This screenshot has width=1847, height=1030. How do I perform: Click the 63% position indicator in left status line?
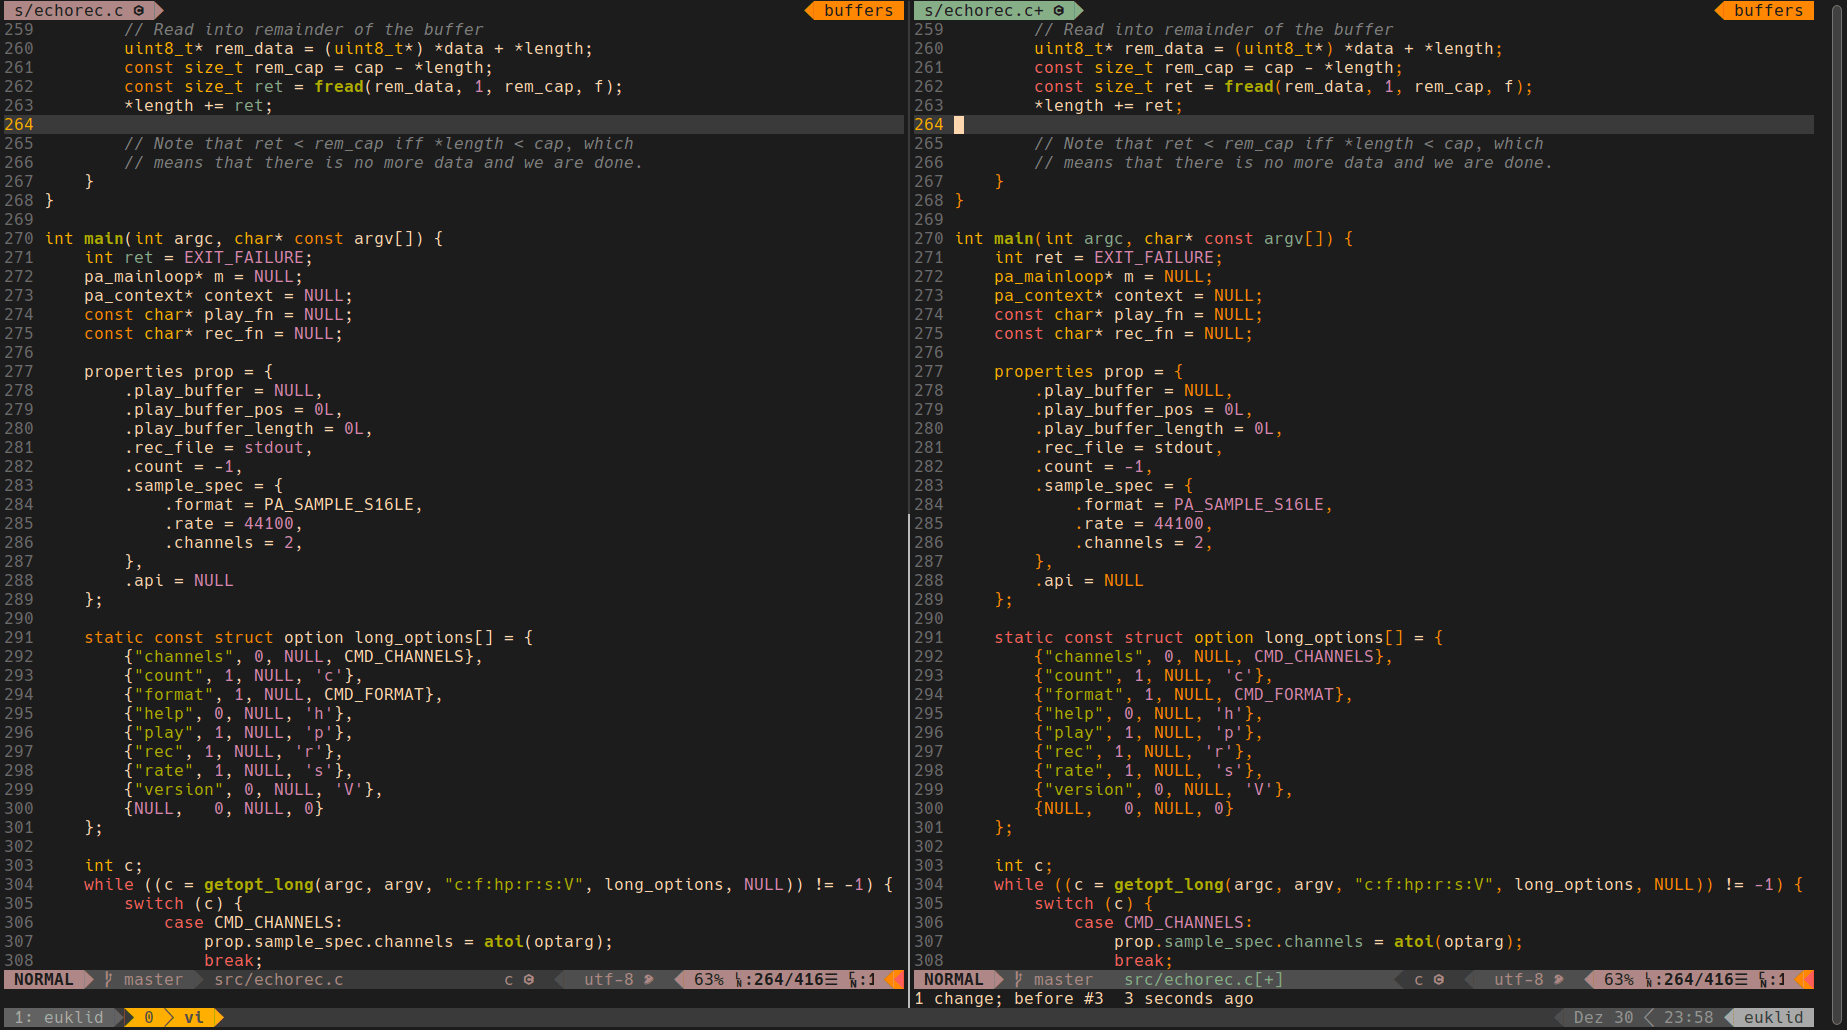click(x=709, y=980)
